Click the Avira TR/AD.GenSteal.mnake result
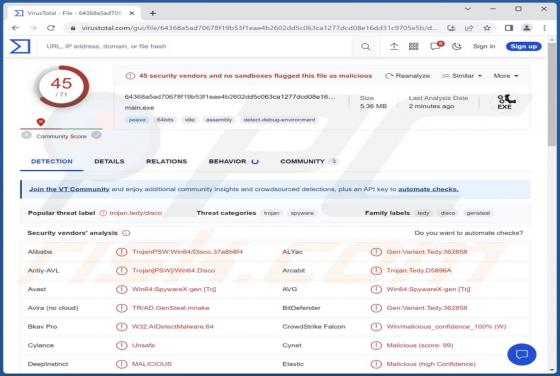The height and width of the screenshot is (376, 560). pyautogui.click(x=171, y=308)
